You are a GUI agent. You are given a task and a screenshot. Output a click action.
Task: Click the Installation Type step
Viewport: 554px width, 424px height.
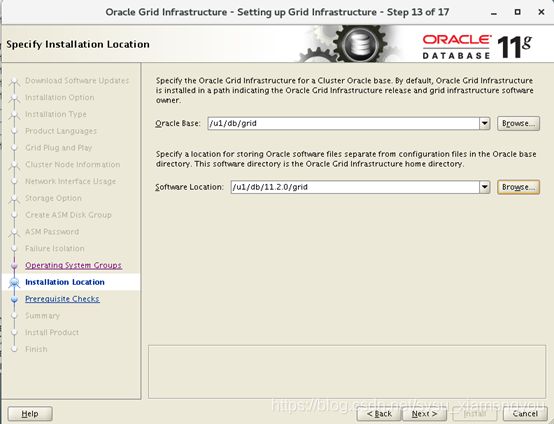click(x=56, y=114)
